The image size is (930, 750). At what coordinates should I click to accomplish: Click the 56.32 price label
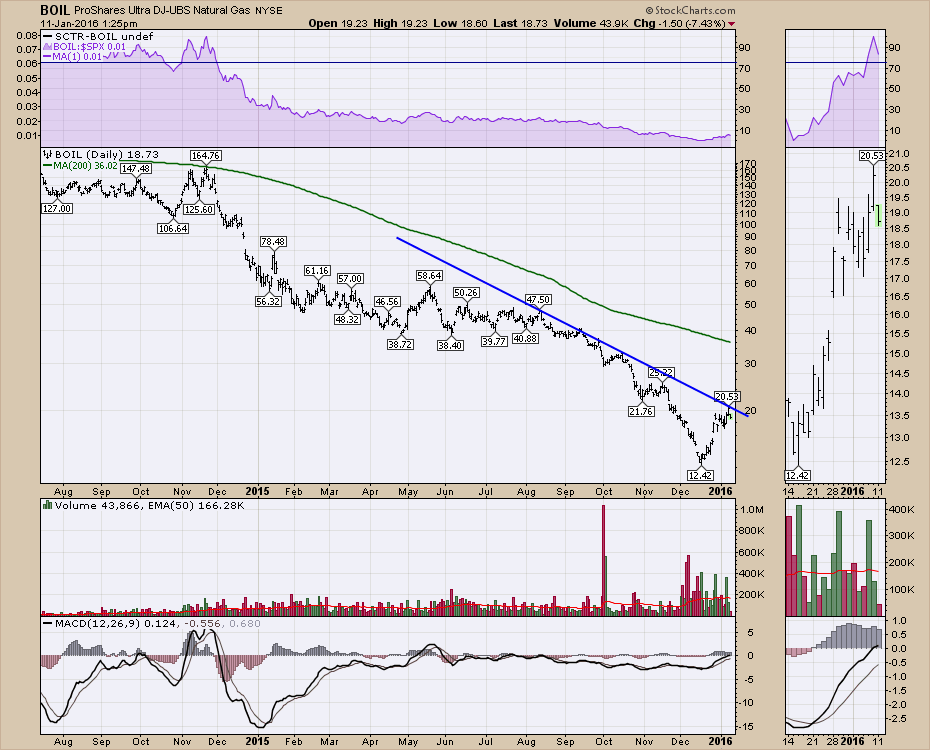pyautogui.click(x=268, y=301)
